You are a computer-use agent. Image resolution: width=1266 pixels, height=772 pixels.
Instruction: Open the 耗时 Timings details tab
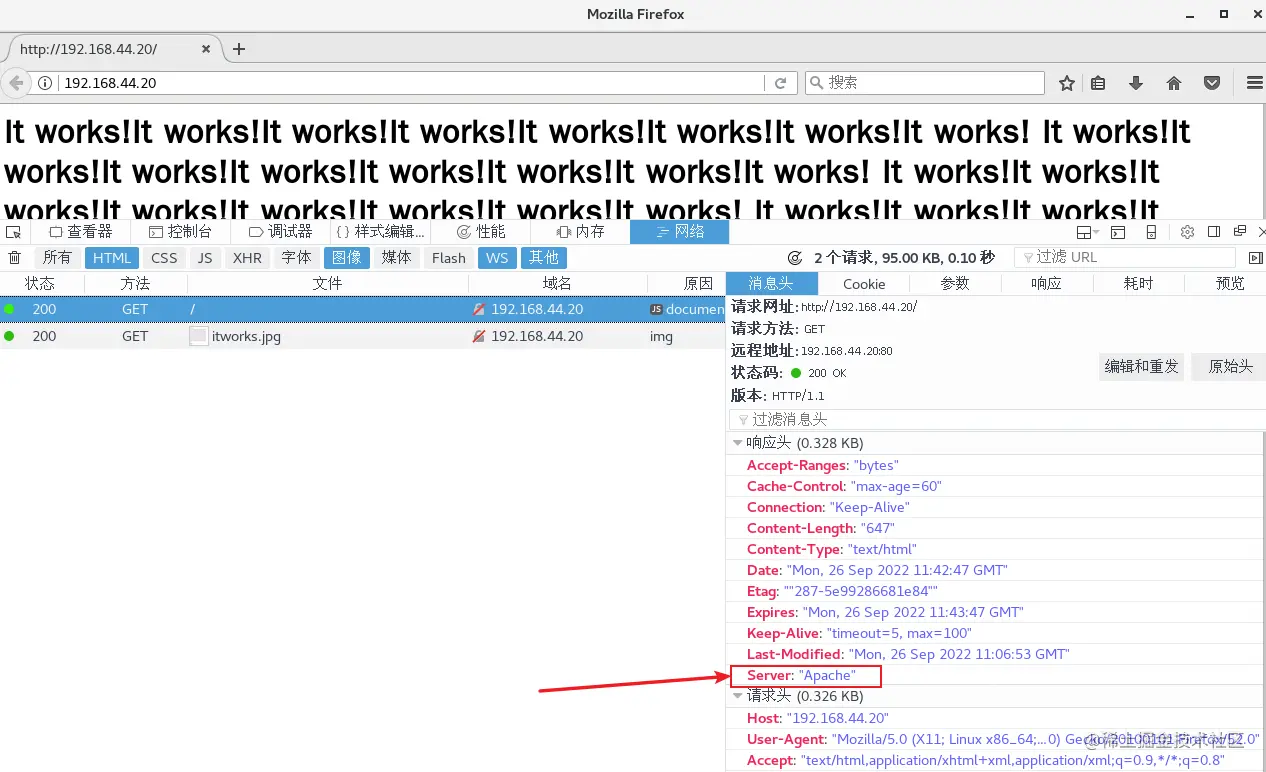(1138, 284)
